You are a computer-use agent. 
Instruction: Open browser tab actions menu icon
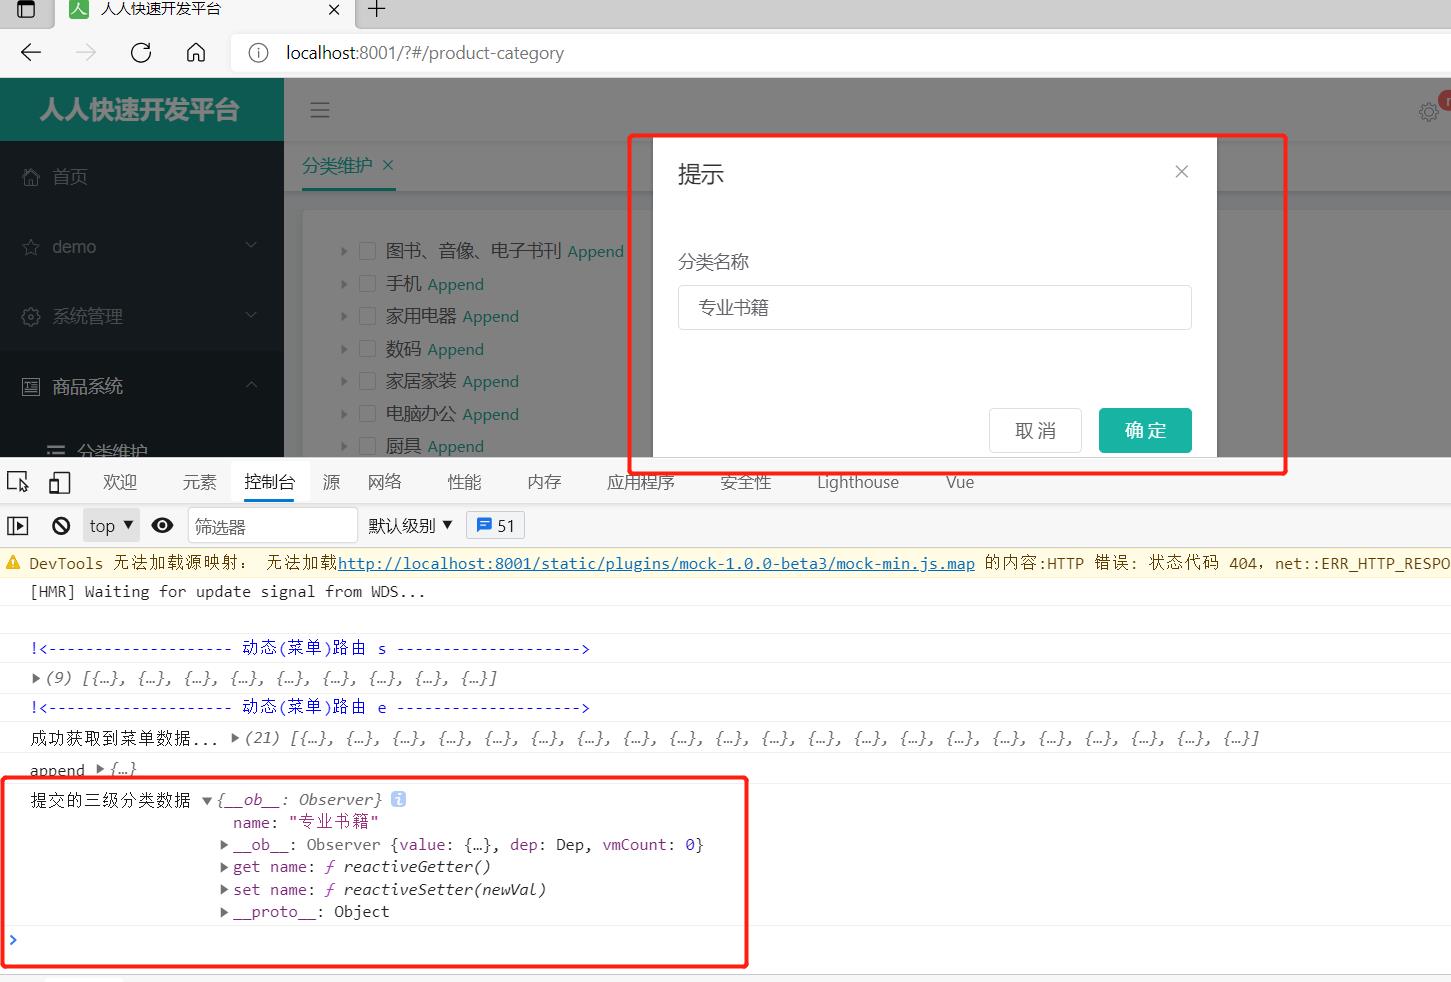click(27, 9)
